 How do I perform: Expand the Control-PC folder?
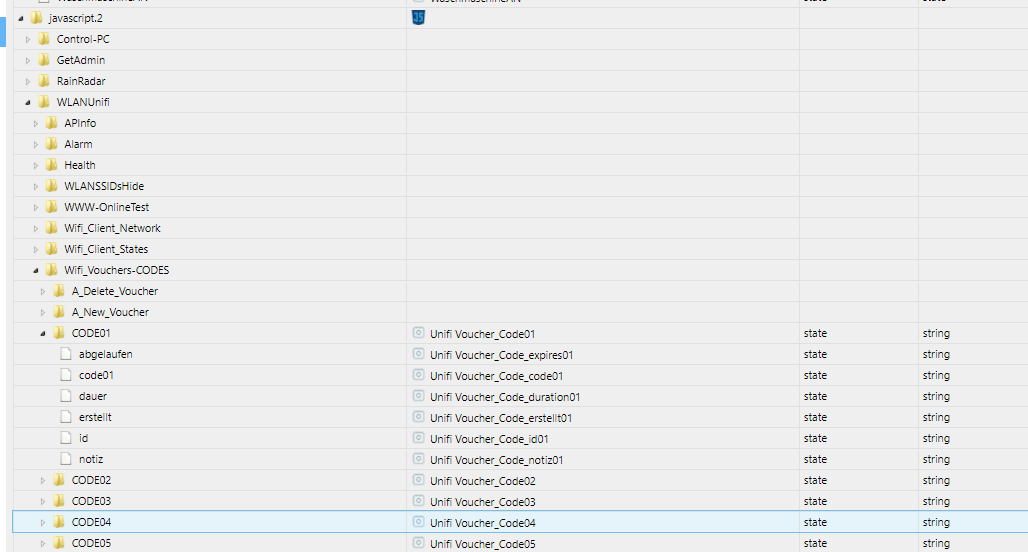pos(28,39)
